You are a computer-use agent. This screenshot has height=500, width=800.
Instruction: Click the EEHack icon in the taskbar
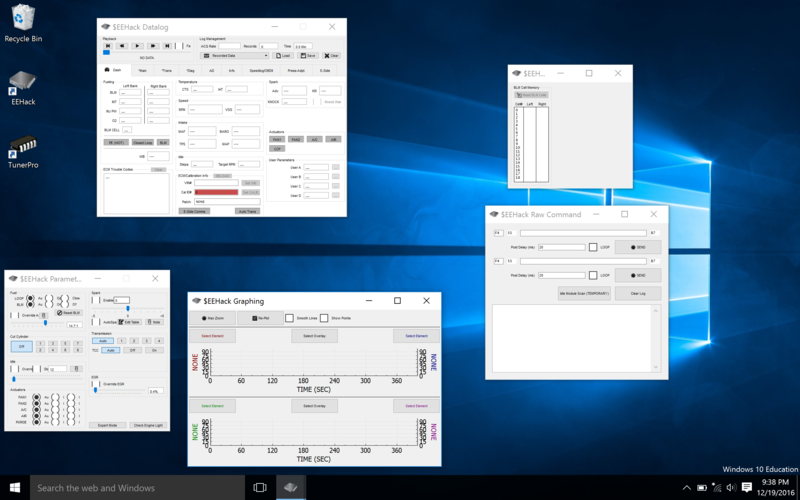pyautogui.click(x=291, y=487)
